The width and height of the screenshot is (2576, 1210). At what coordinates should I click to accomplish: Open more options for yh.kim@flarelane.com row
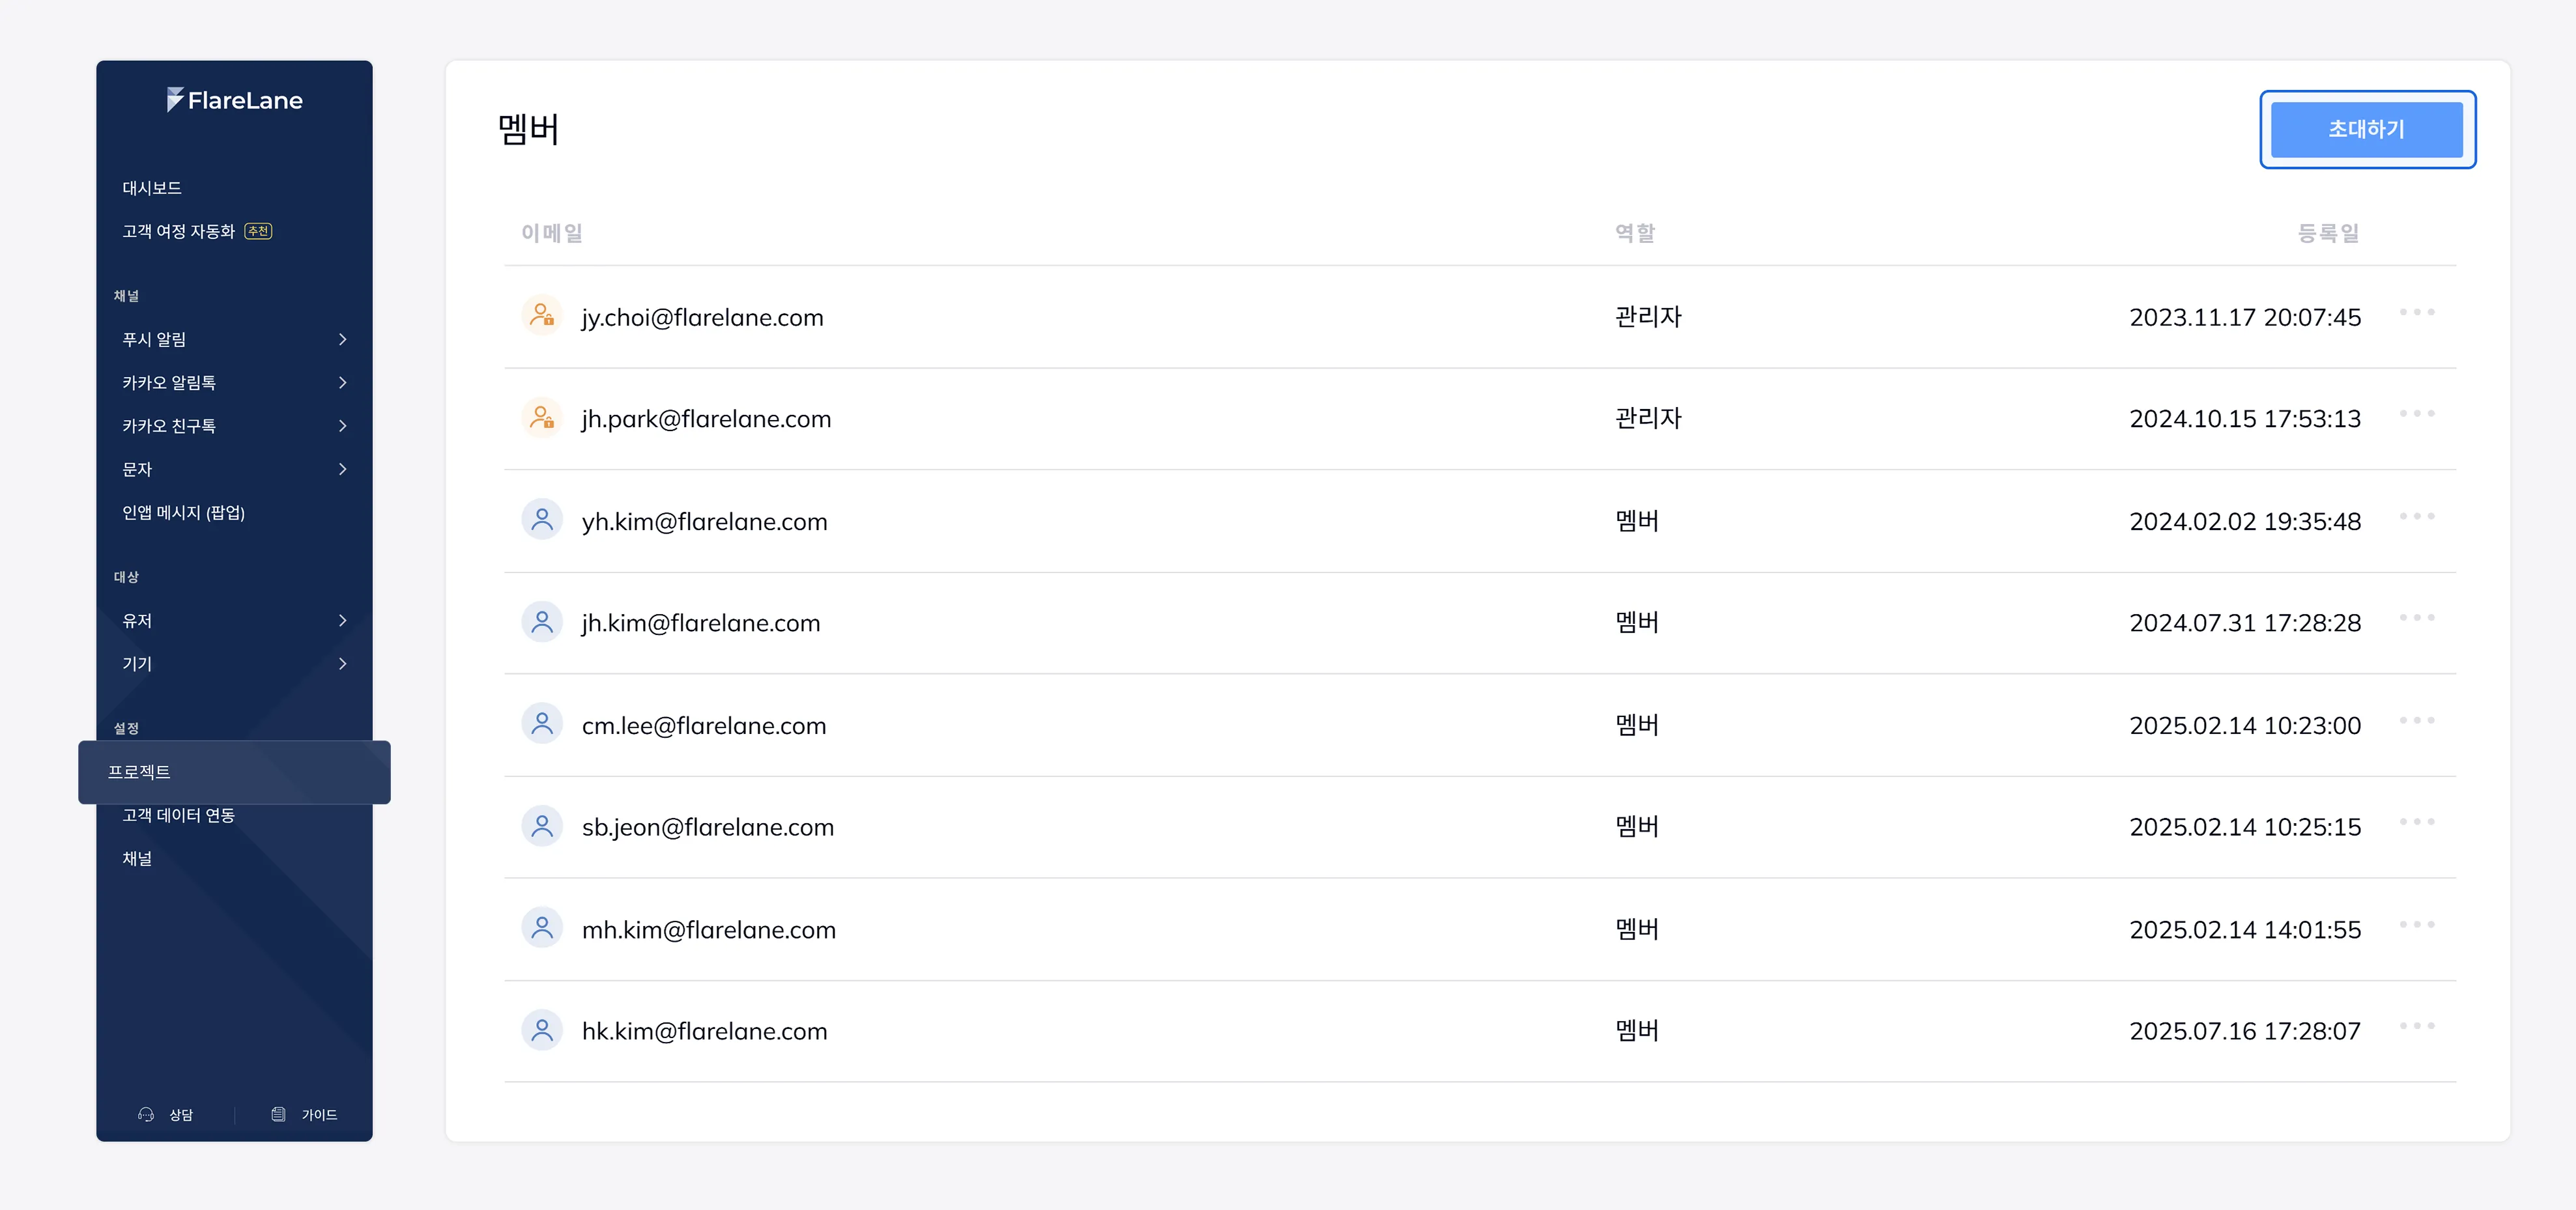2417,516
